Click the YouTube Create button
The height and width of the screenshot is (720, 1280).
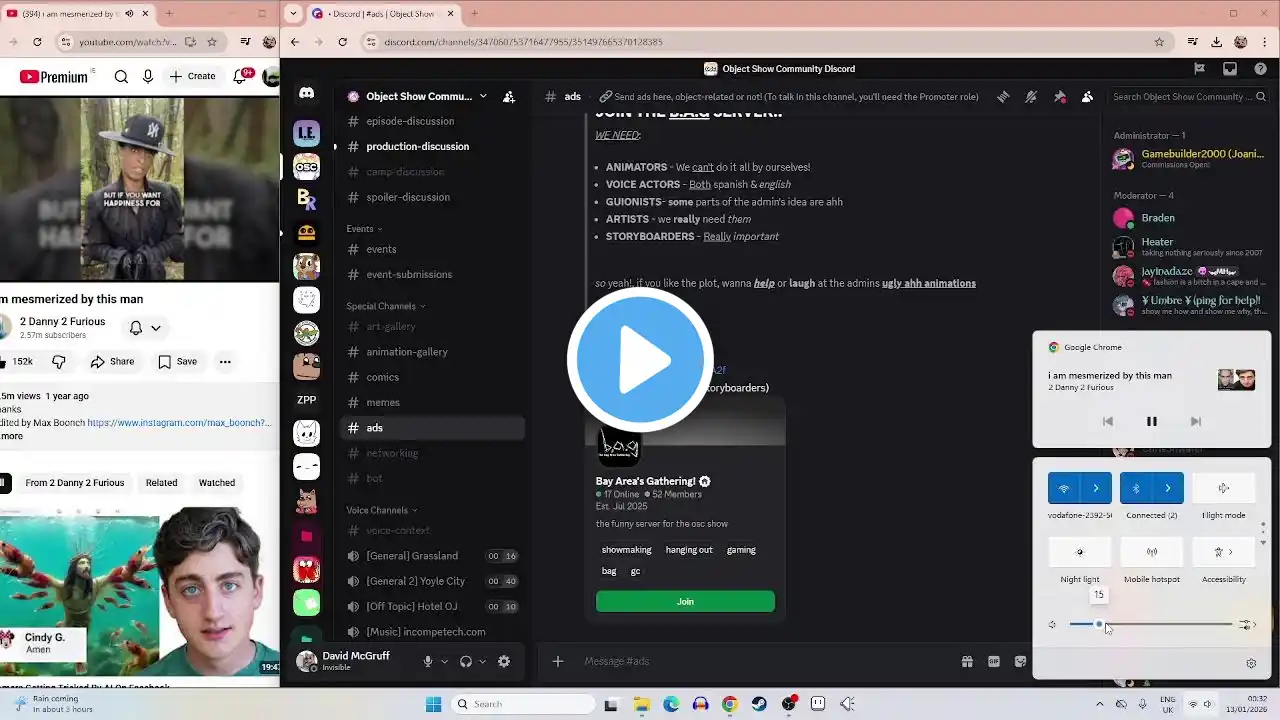(192, 76)
